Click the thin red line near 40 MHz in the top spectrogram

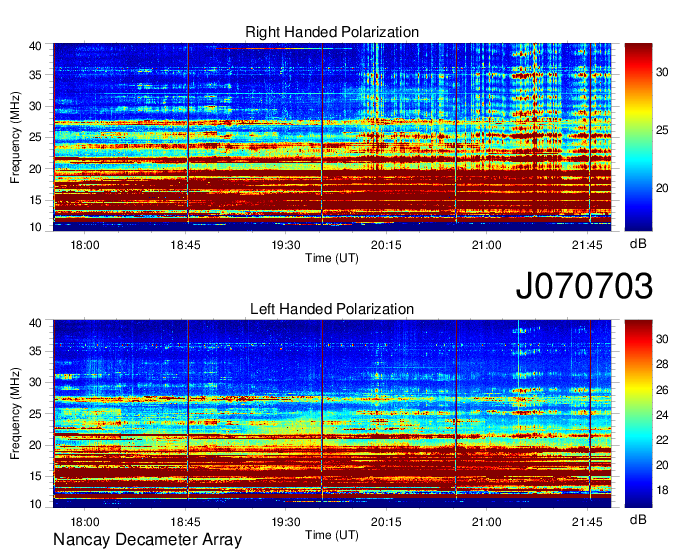coord(284,49)
